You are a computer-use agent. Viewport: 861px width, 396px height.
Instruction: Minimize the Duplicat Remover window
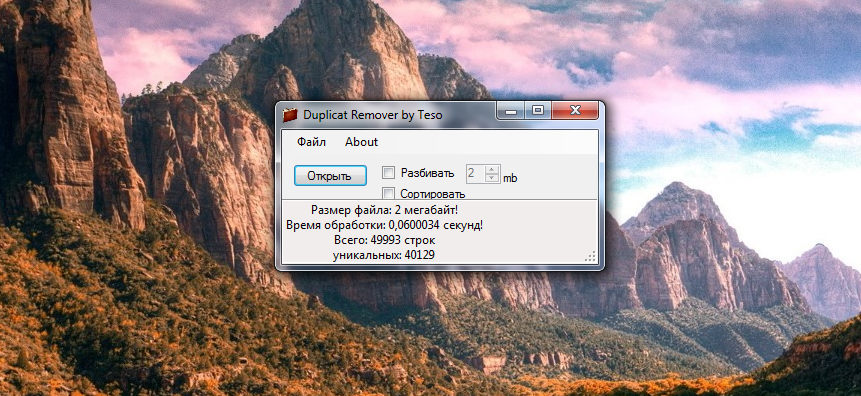pyautogui.click(x=511, y=111)
